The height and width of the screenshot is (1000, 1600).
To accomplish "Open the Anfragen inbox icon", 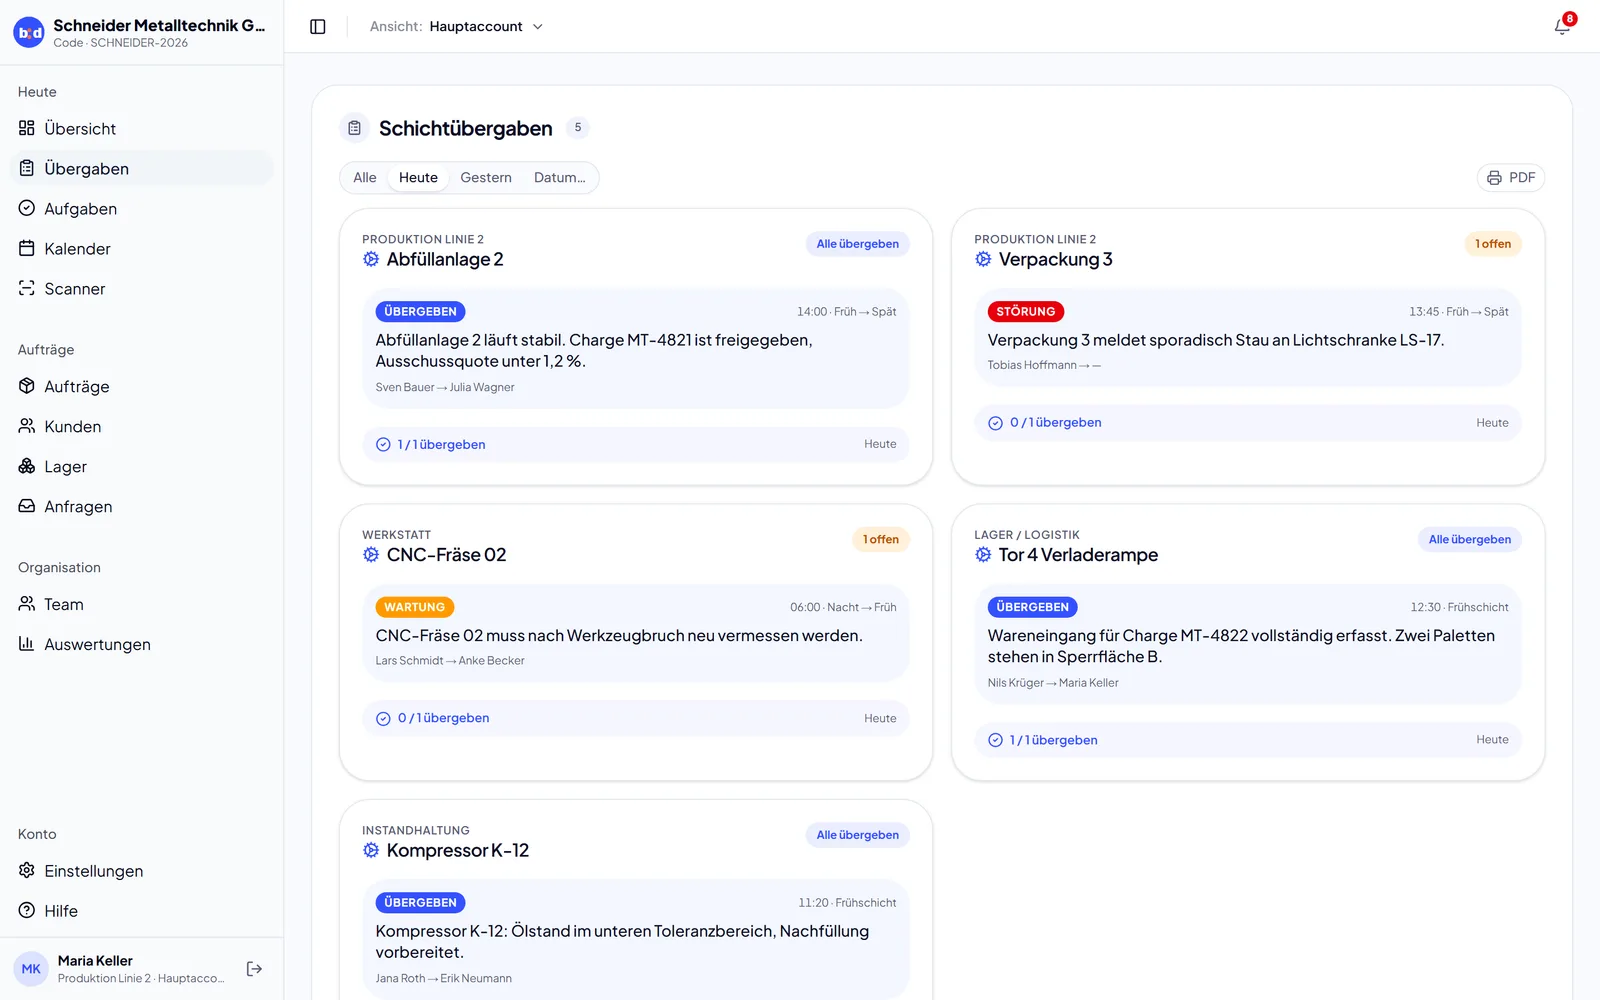I will point(27,506).
